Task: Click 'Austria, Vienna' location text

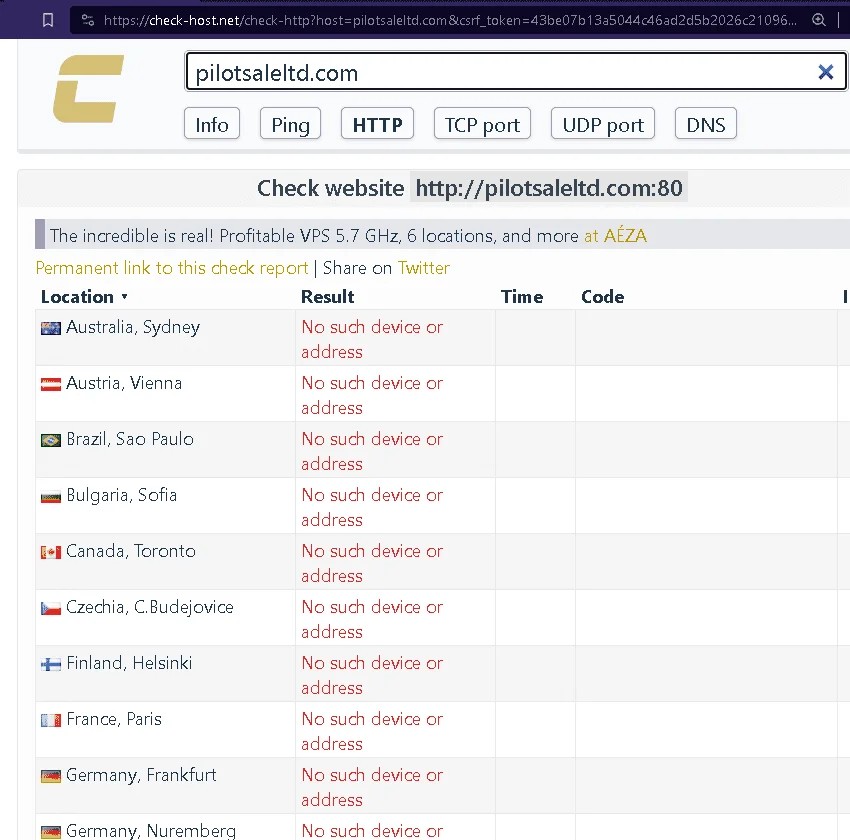Action: 124,383
